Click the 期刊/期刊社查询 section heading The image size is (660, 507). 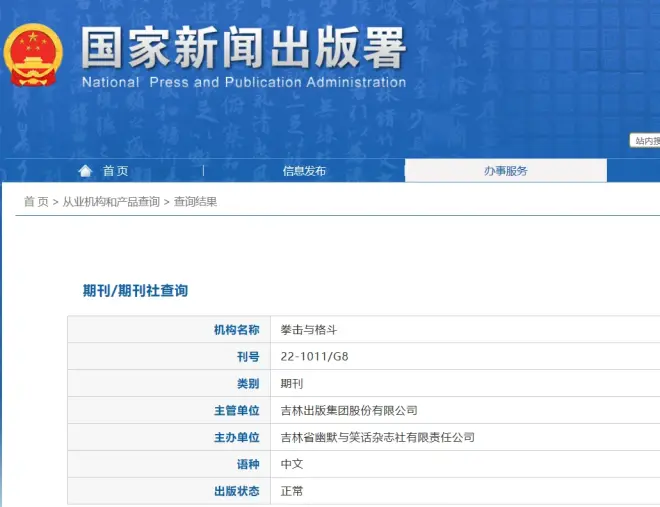pos(135,291)
